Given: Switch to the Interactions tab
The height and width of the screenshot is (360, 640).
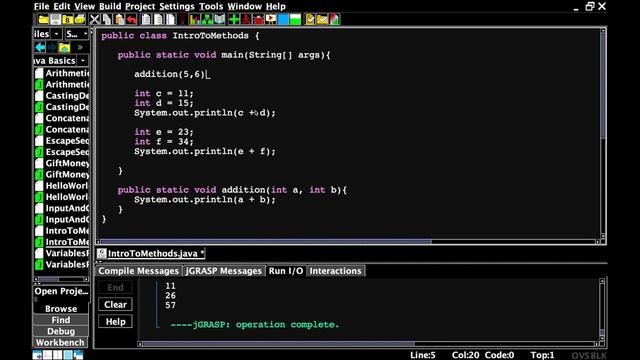Looking at the screenshot, I should (335, 271).
